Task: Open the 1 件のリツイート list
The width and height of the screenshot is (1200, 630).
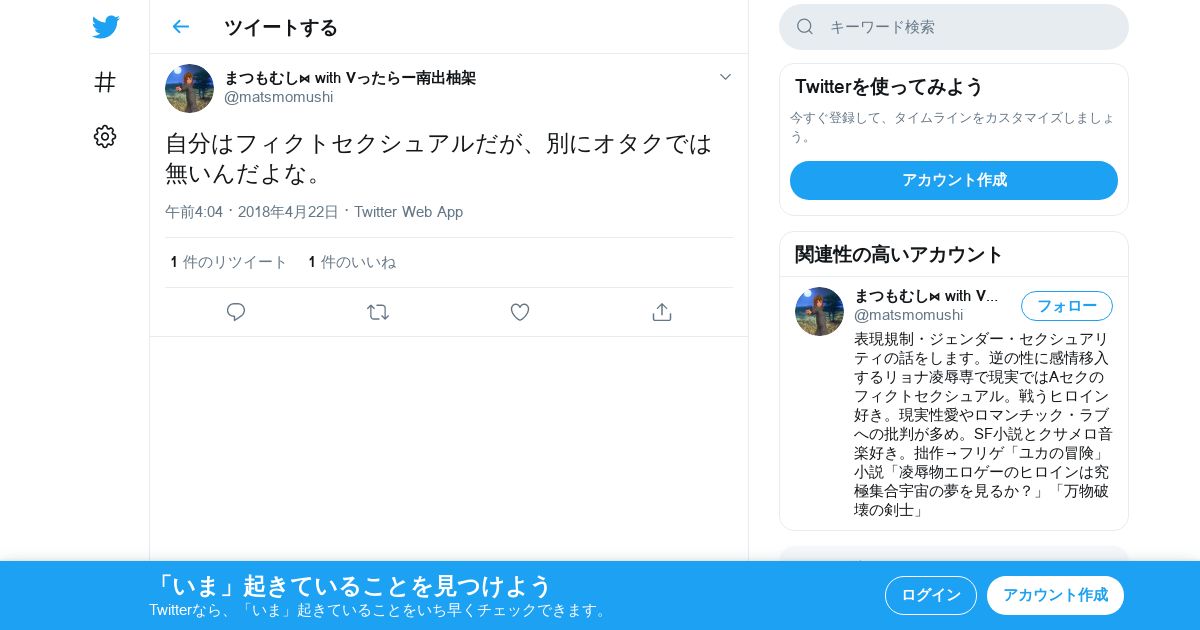Action: coord(229,262)
